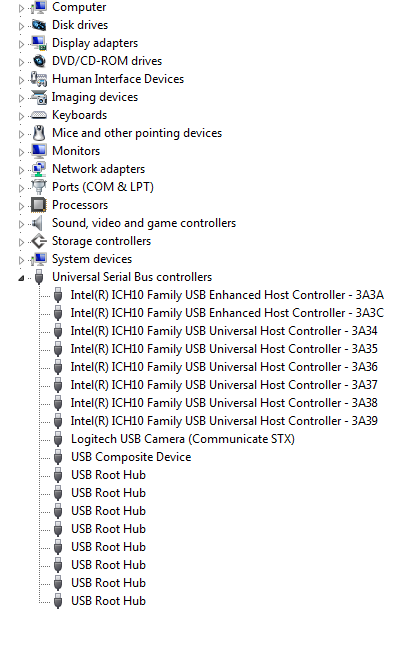Select the USB Enhanced Host Controller - 3A3A entry

[227, 295]
